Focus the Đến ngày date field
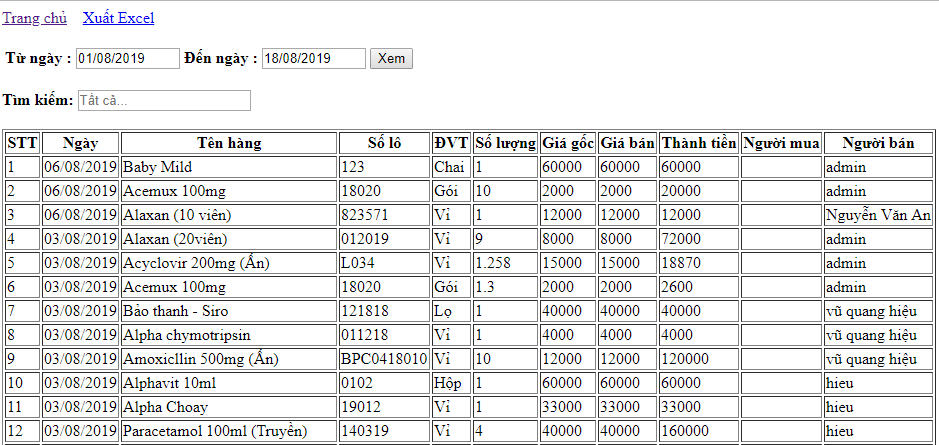This screenshot has height=445, width=939. (314, 59)
